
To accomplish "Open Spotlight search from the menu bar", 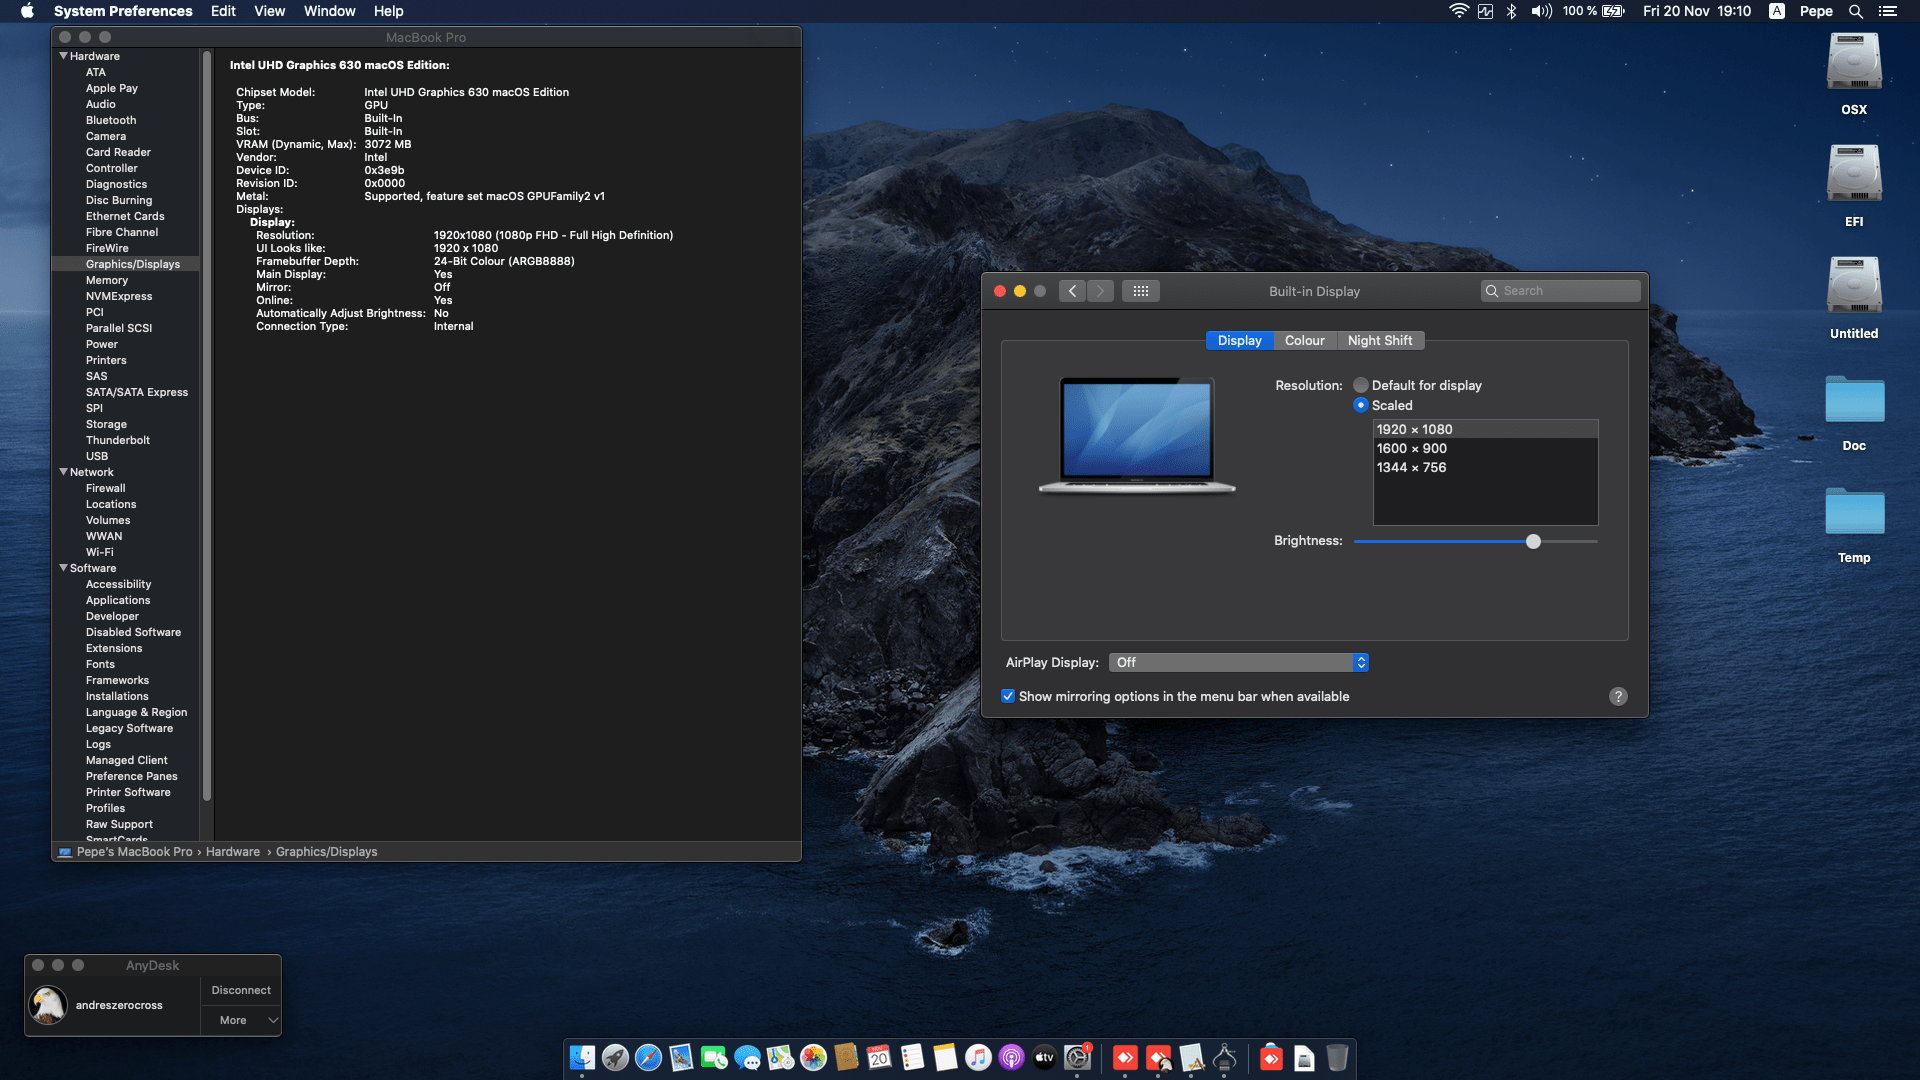I will click(x=1856, y=11).
